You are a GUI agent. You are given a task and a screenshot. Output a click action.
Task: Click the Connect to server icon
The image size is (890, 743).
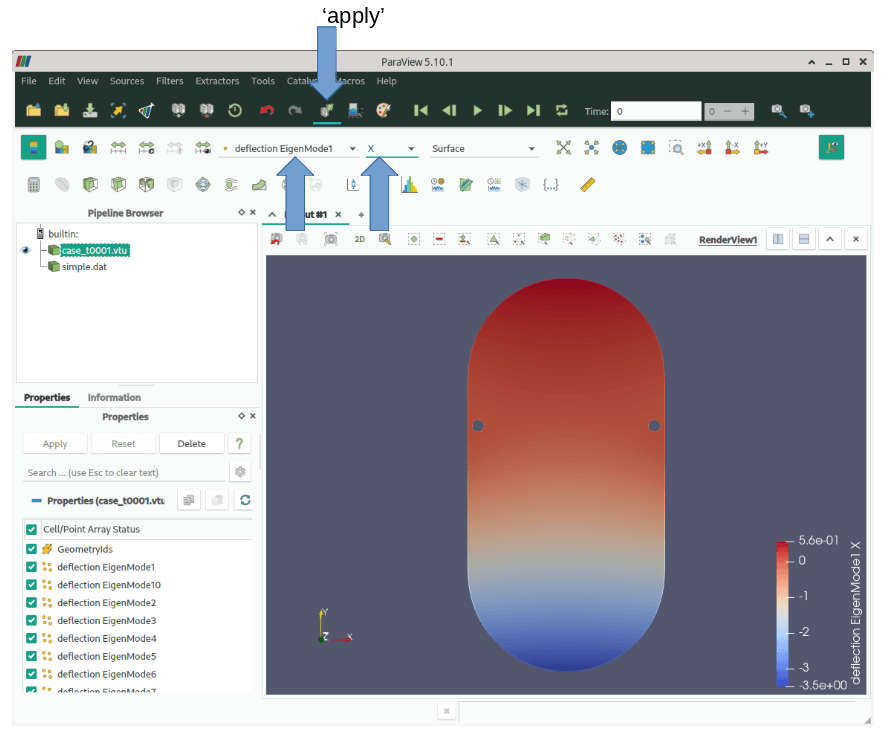178,110
